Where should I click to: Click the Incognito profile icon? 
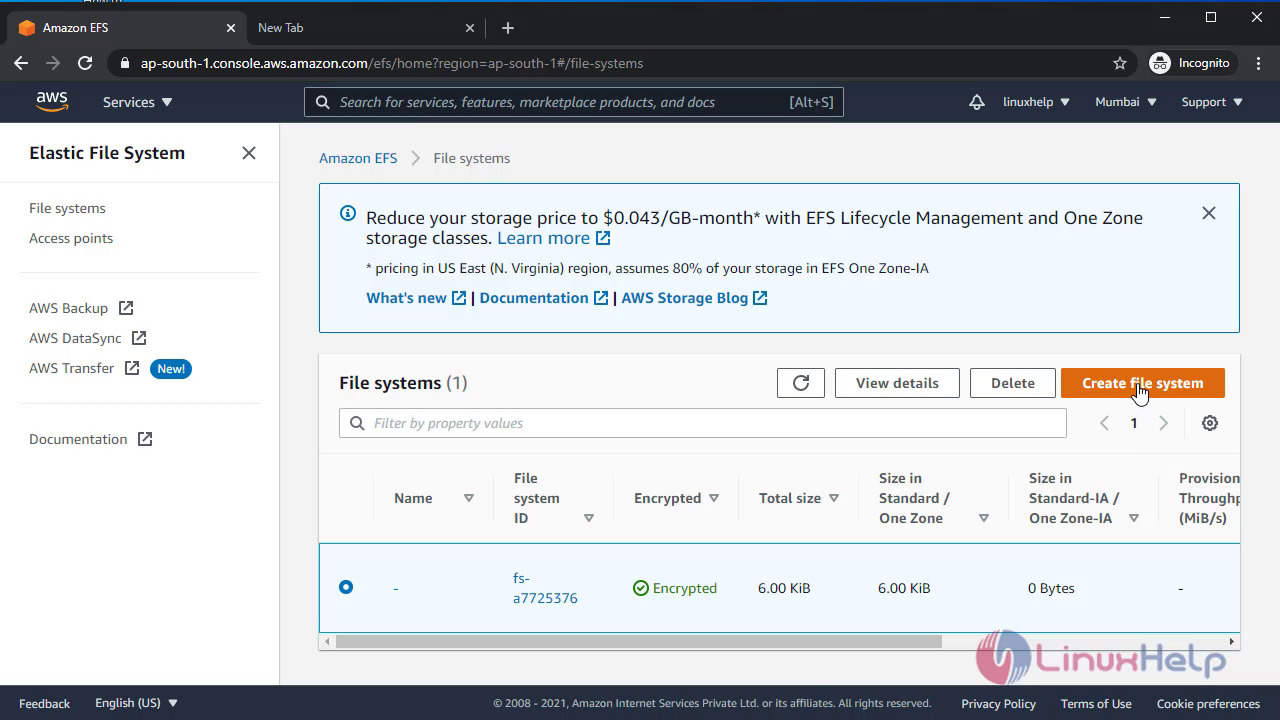pyautogui.click(x=1160, y=63)
